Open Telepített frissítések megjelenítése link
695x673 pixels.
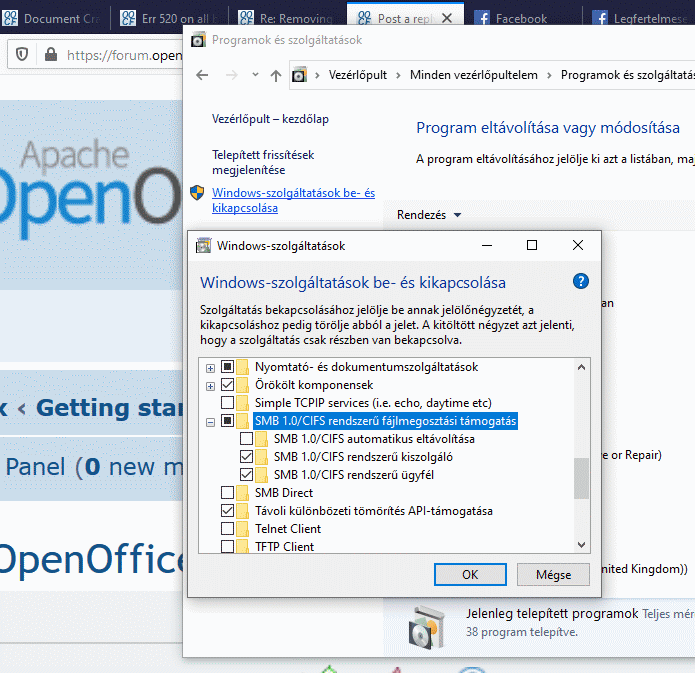263,162
